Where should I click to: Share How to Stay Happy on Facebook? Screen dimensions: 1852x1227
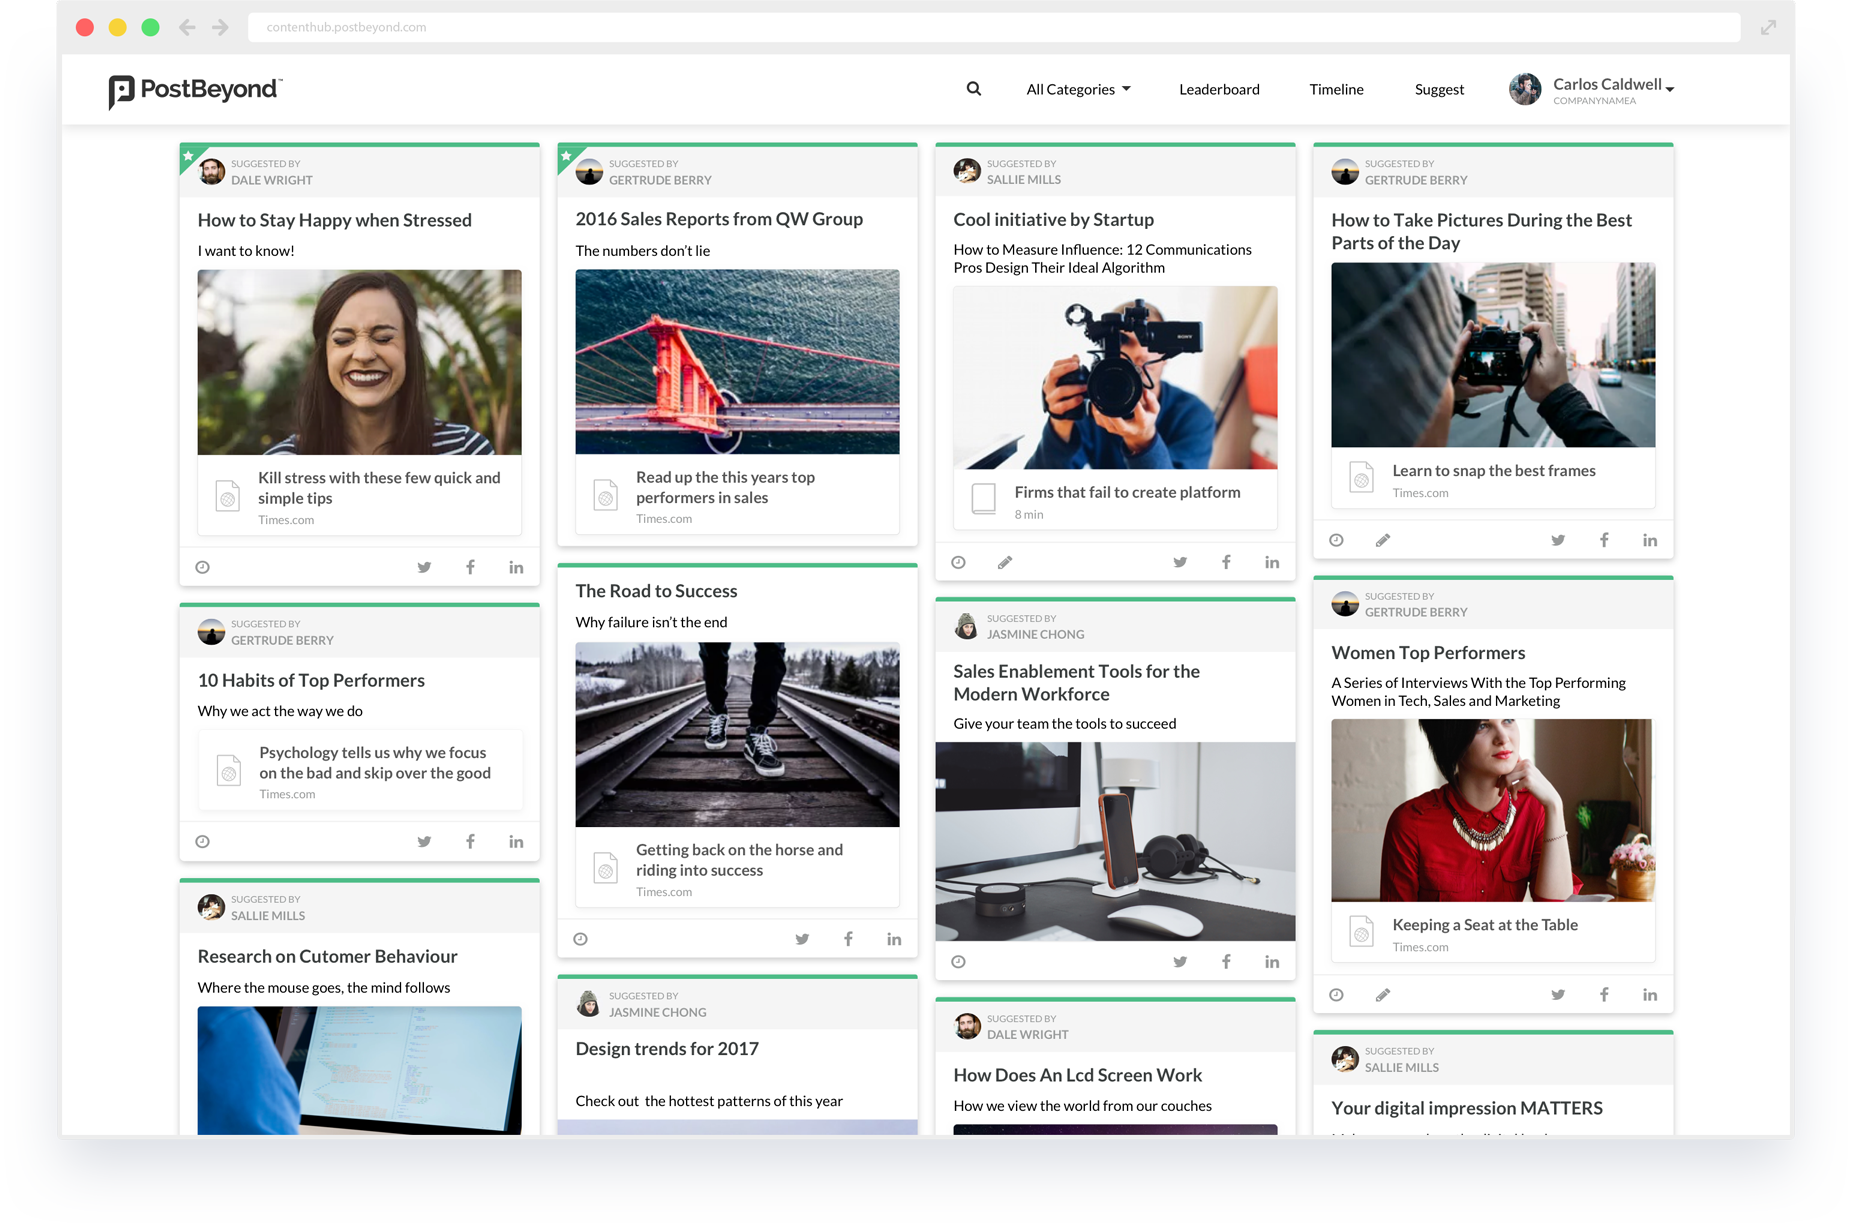[x=470, y=567]
